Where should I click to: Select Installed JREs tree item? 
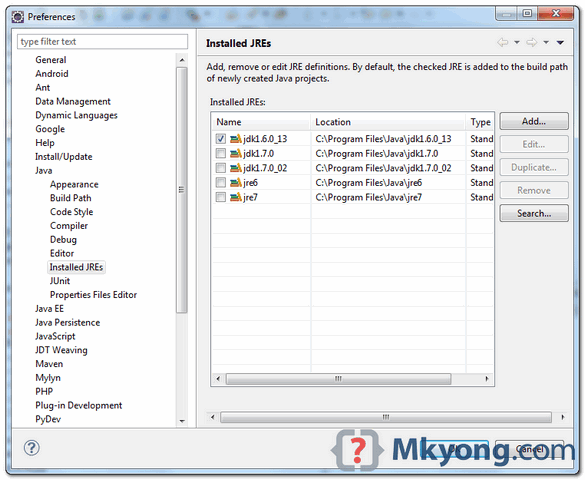[x=76, y=267]
